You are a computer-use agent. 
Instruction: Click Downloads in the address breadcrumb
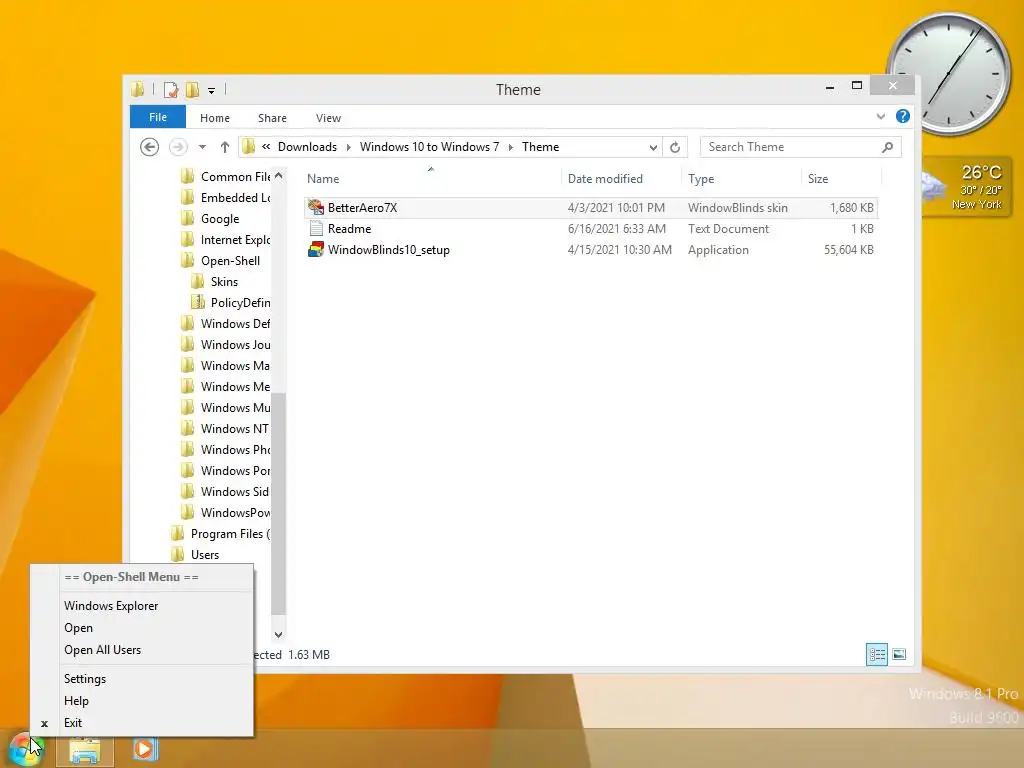tap(307, 147)
